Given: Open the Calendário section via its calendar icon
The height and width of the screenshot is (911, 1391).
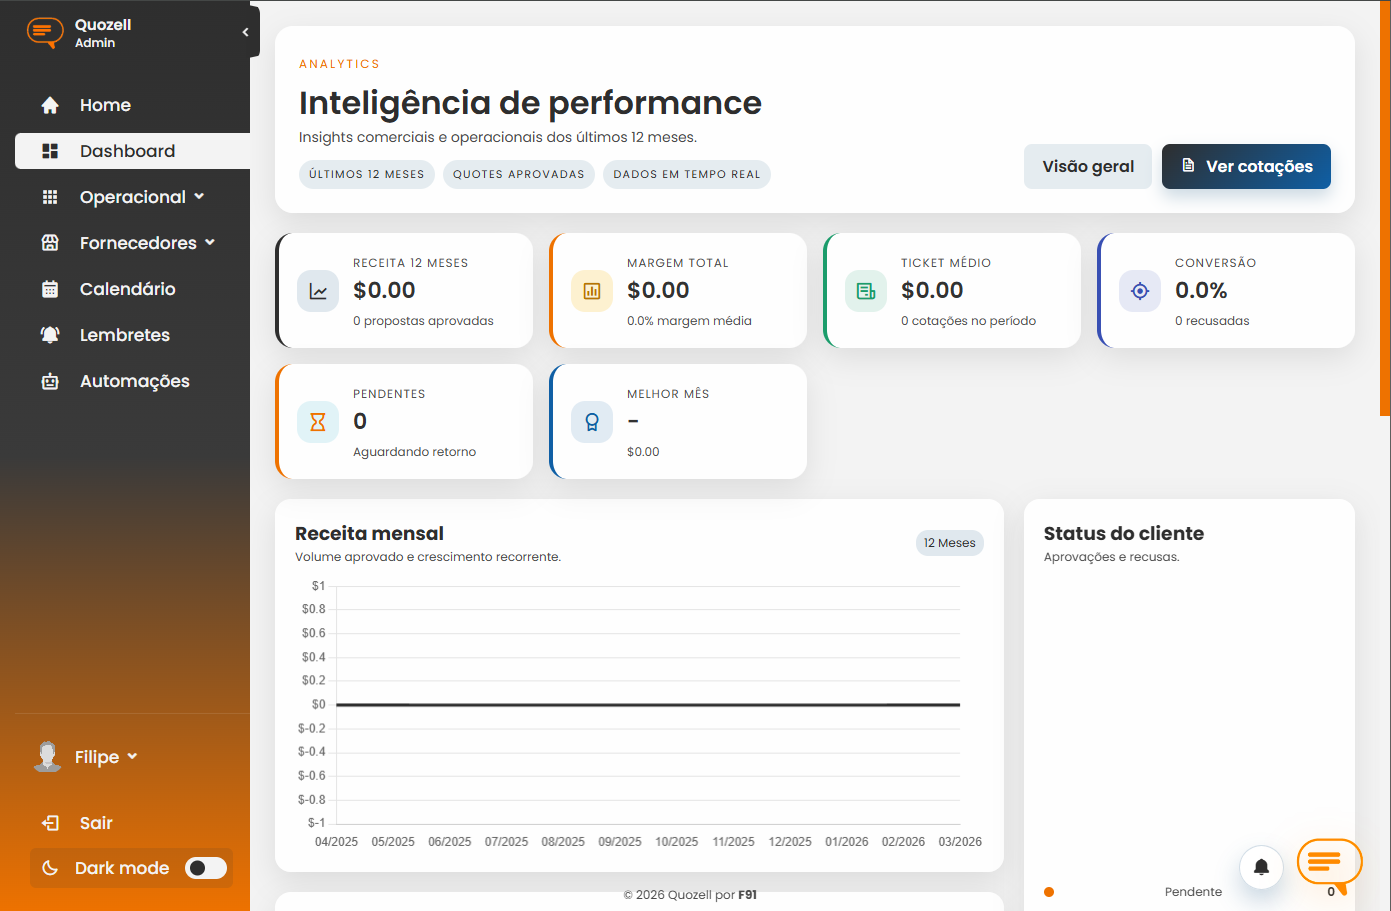Looking at the screenshot, I should click(48, 289).
